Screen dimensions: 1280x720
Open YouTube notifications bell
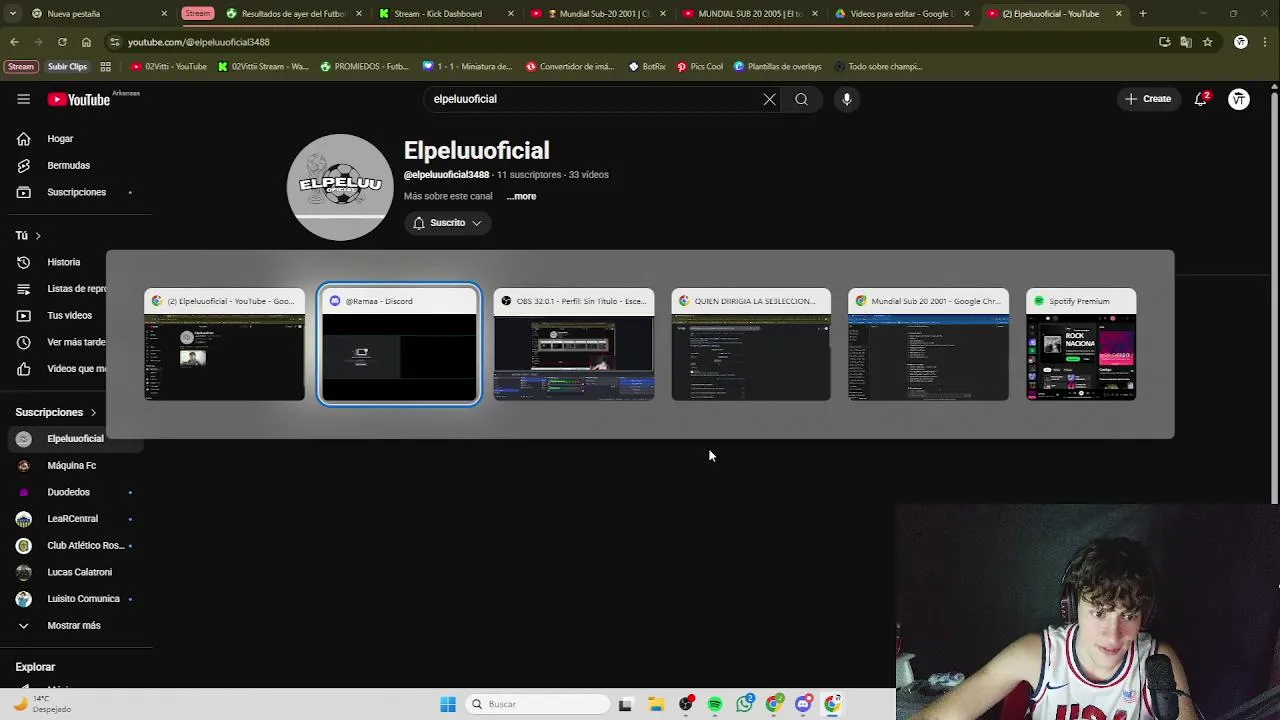1200,99
